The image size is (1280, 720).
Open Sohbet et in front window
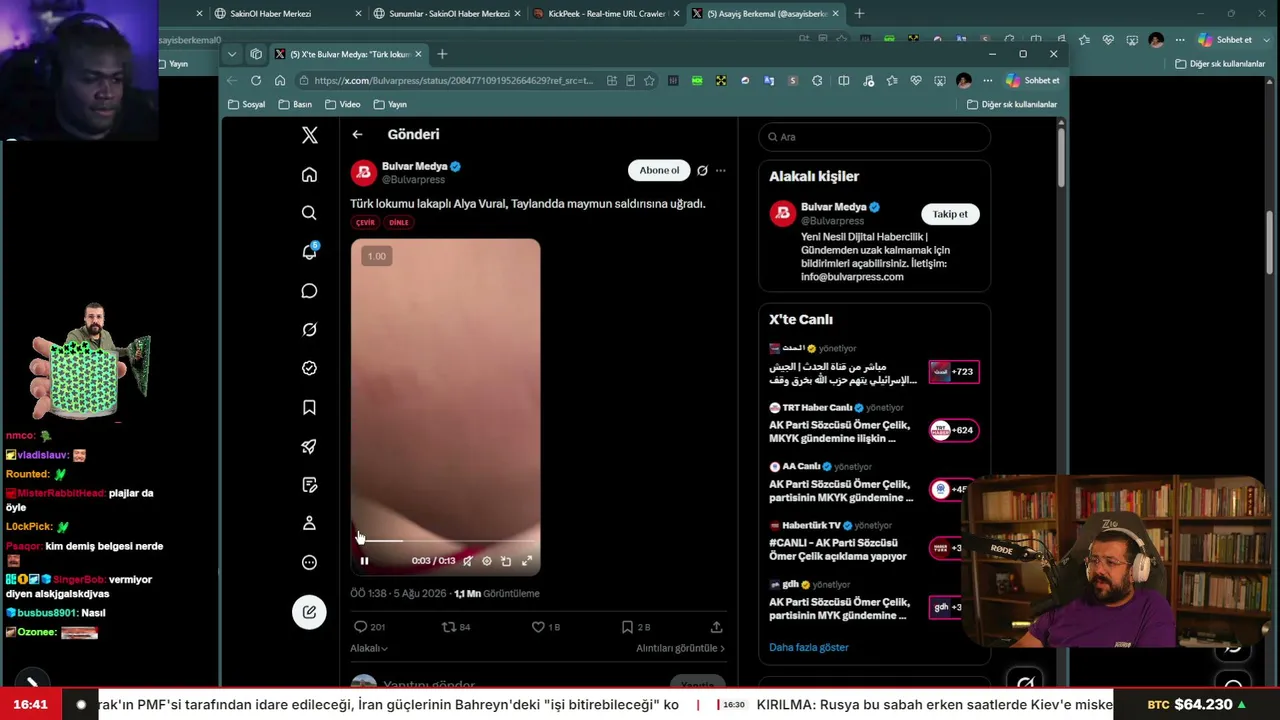(x=1033, y=81)
